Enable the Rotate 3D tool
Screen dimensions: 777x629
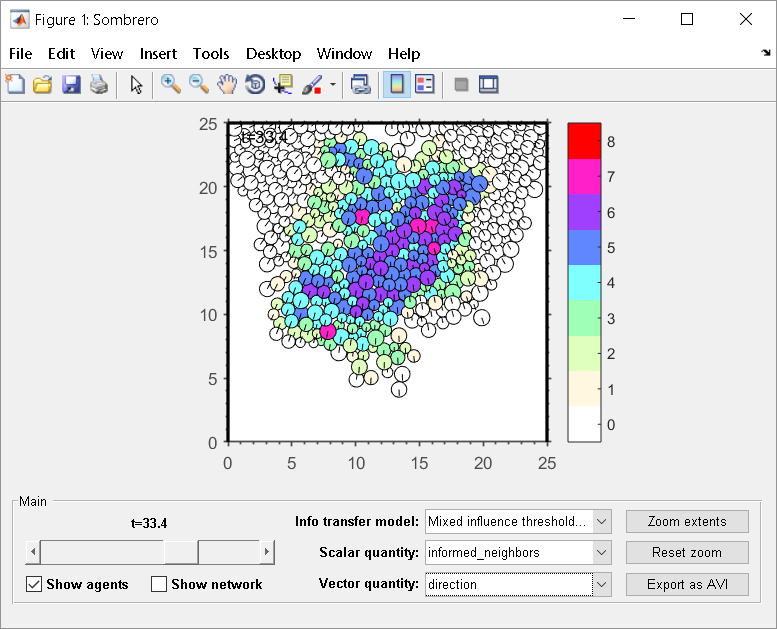[x=255, y=84]
